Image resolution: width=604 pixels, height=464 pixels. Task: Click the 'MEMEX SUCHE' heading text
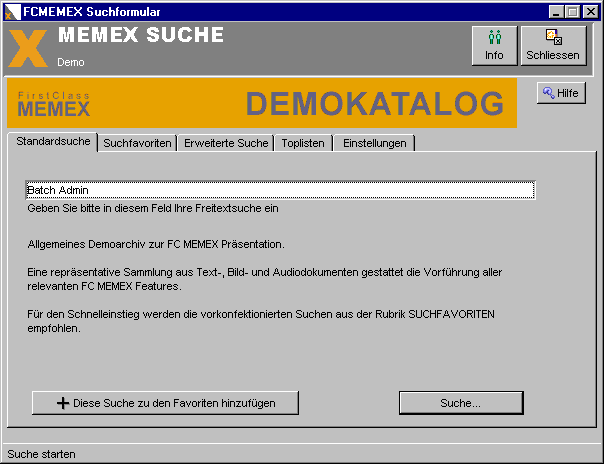coord(141,35)
